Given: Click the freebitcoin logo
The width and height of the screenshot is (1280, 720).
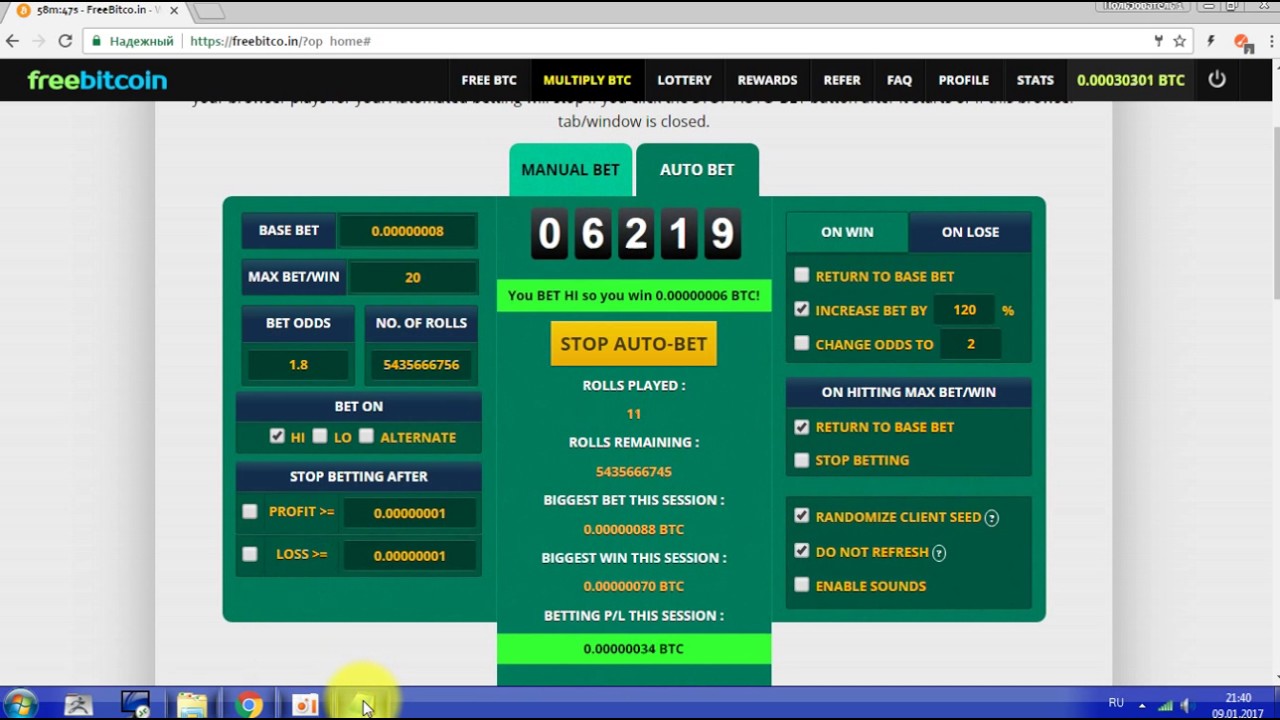Looking at the screenshot, I should click(97, 80).
